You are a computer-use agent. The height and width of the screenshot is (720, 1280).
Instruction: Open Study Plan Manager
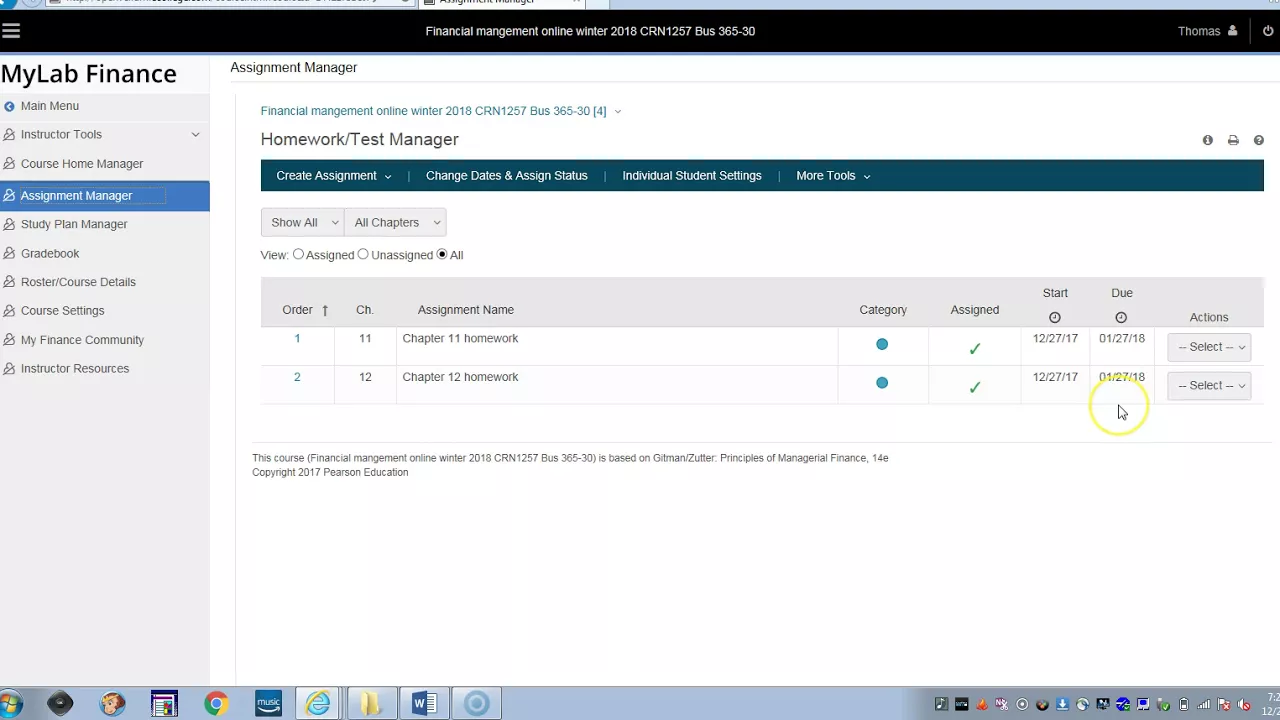74,225
